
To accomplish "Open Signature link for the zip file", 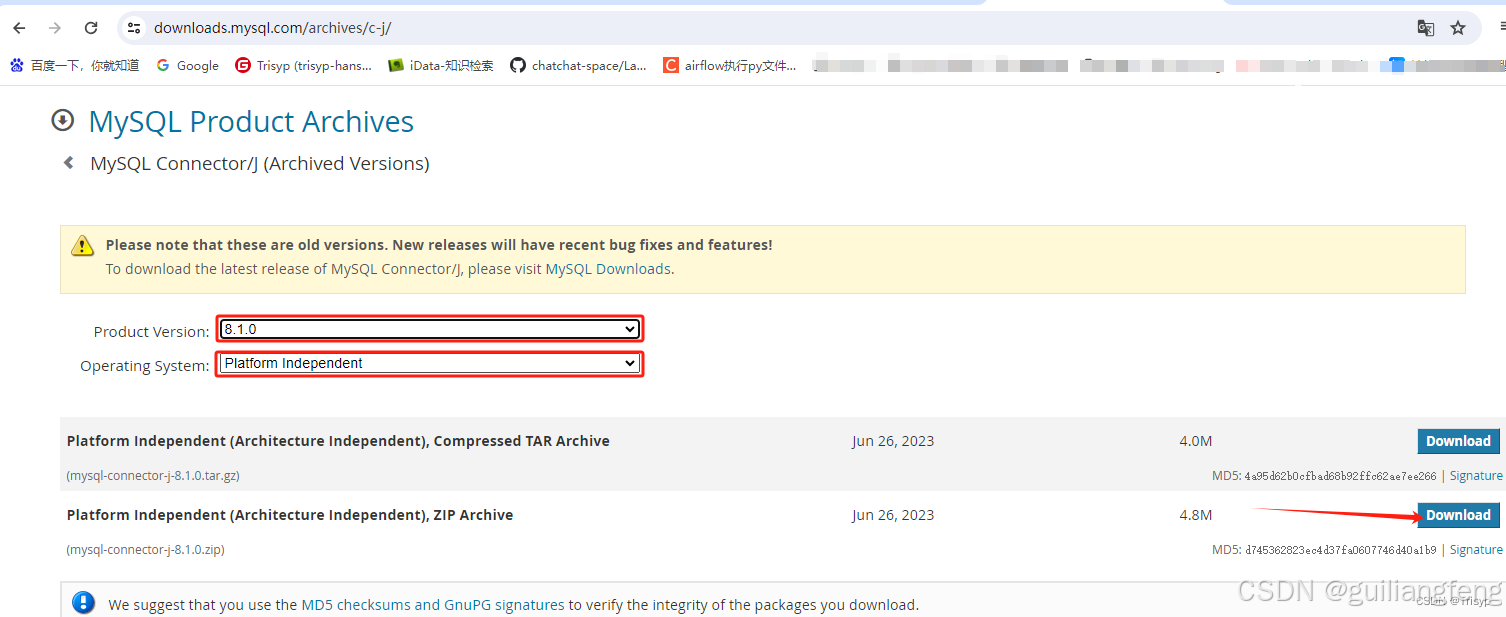I will (x=1476, y=550).
